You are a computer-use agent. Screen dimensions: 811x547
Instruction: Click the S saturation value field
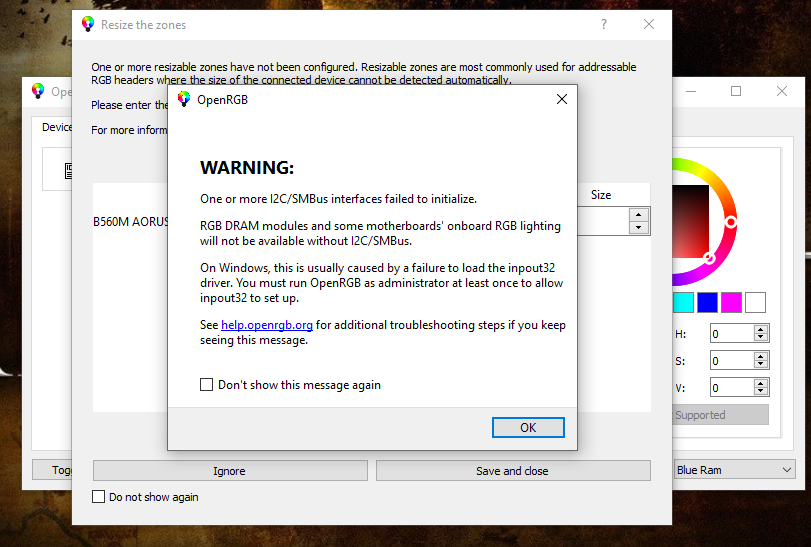pyautogui.click(x=732, y=361)
